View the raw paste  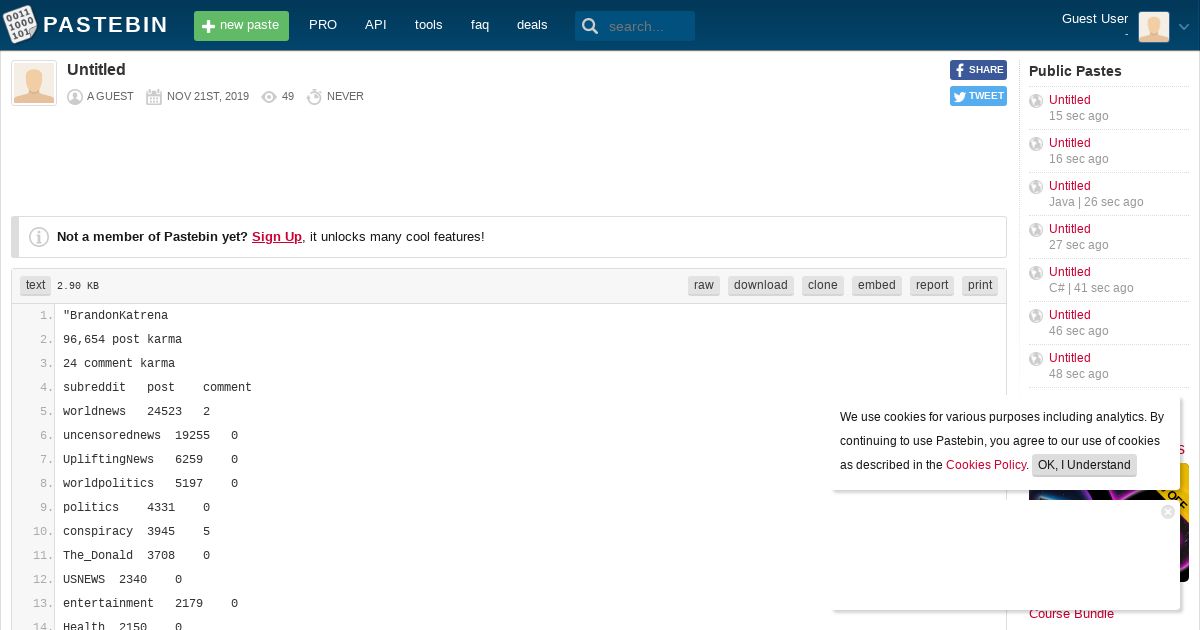704,285
